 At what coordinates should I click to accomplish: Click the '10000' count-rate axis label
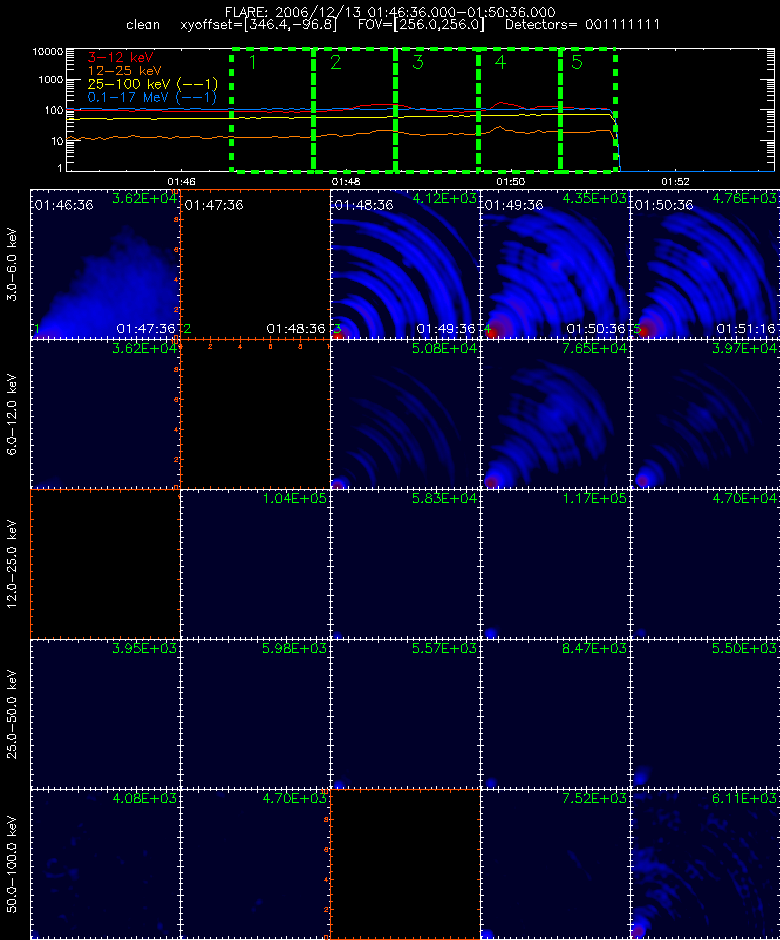click(x=47, y=52)
